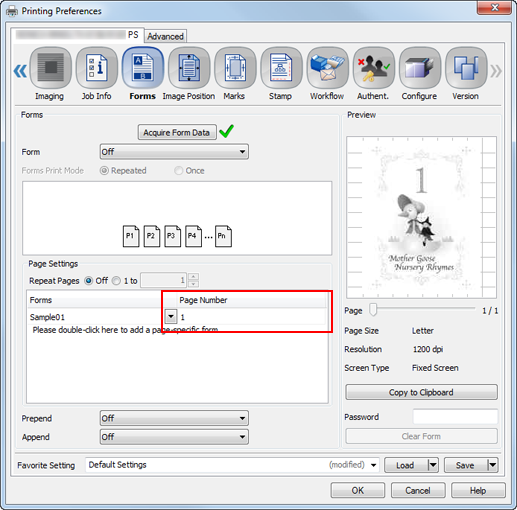Select the Repeated forms print mode

tap(104, 171)
